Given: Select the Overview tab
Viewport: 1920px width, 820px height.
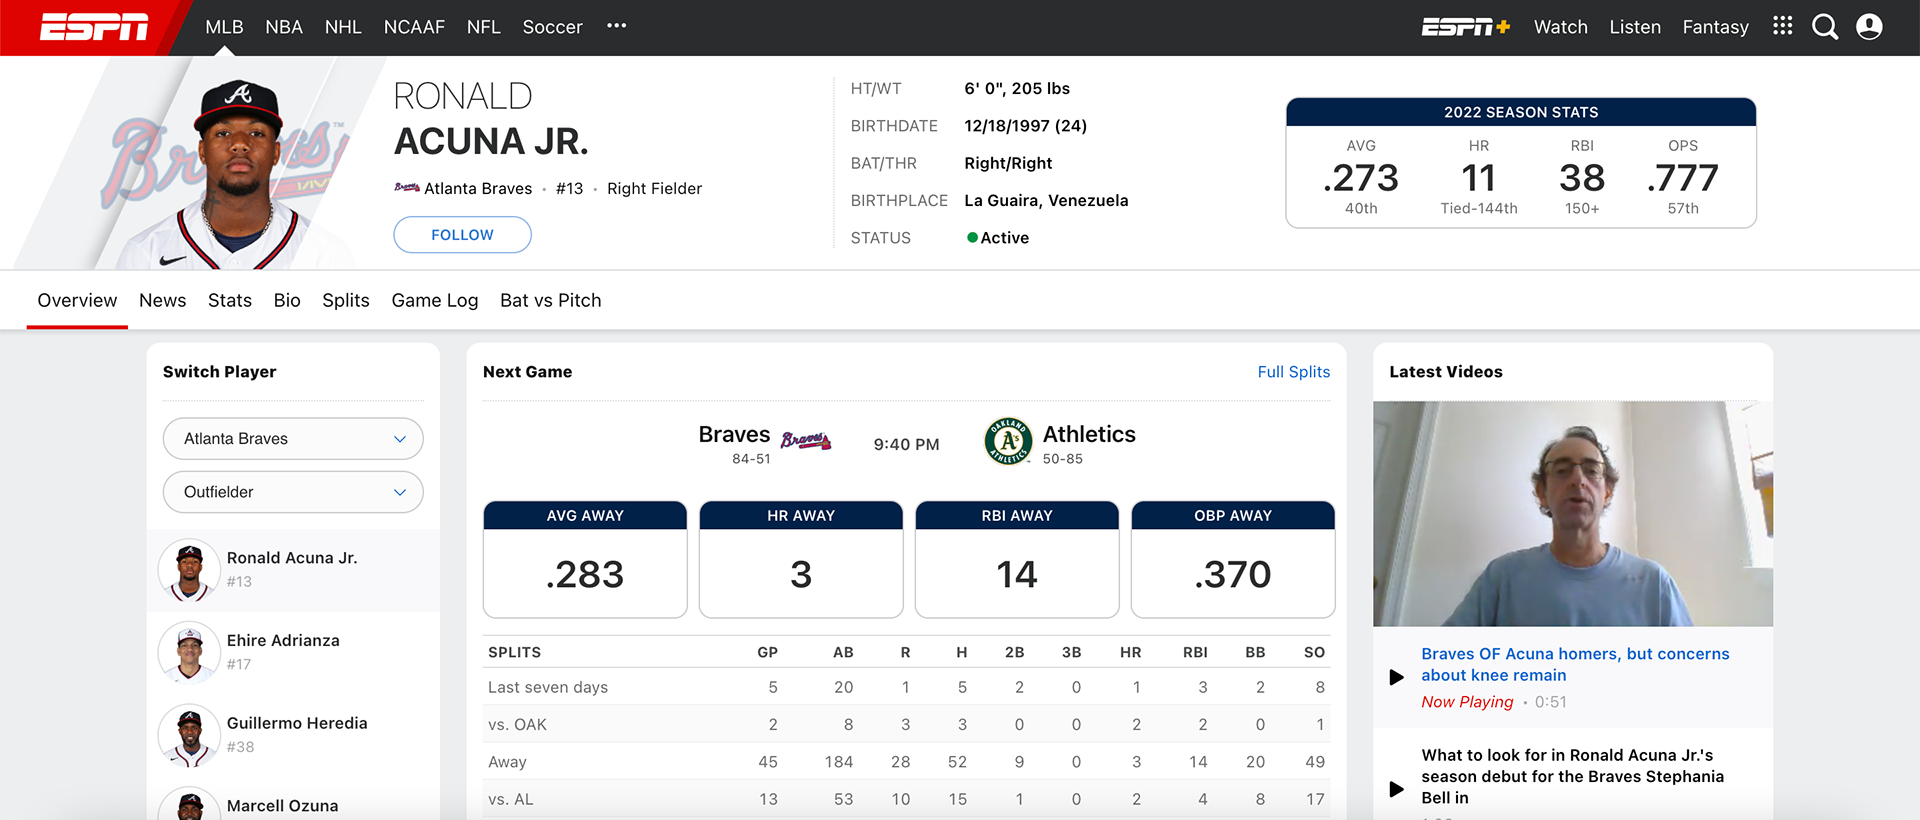Looking at the screenshot, I should tap(77, 300).
